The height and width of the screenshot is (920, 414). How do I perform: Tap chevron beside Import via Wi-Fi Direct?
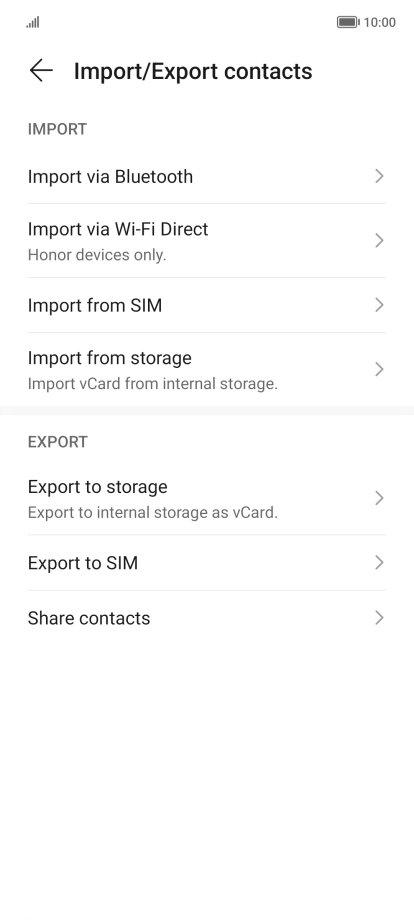379,241
